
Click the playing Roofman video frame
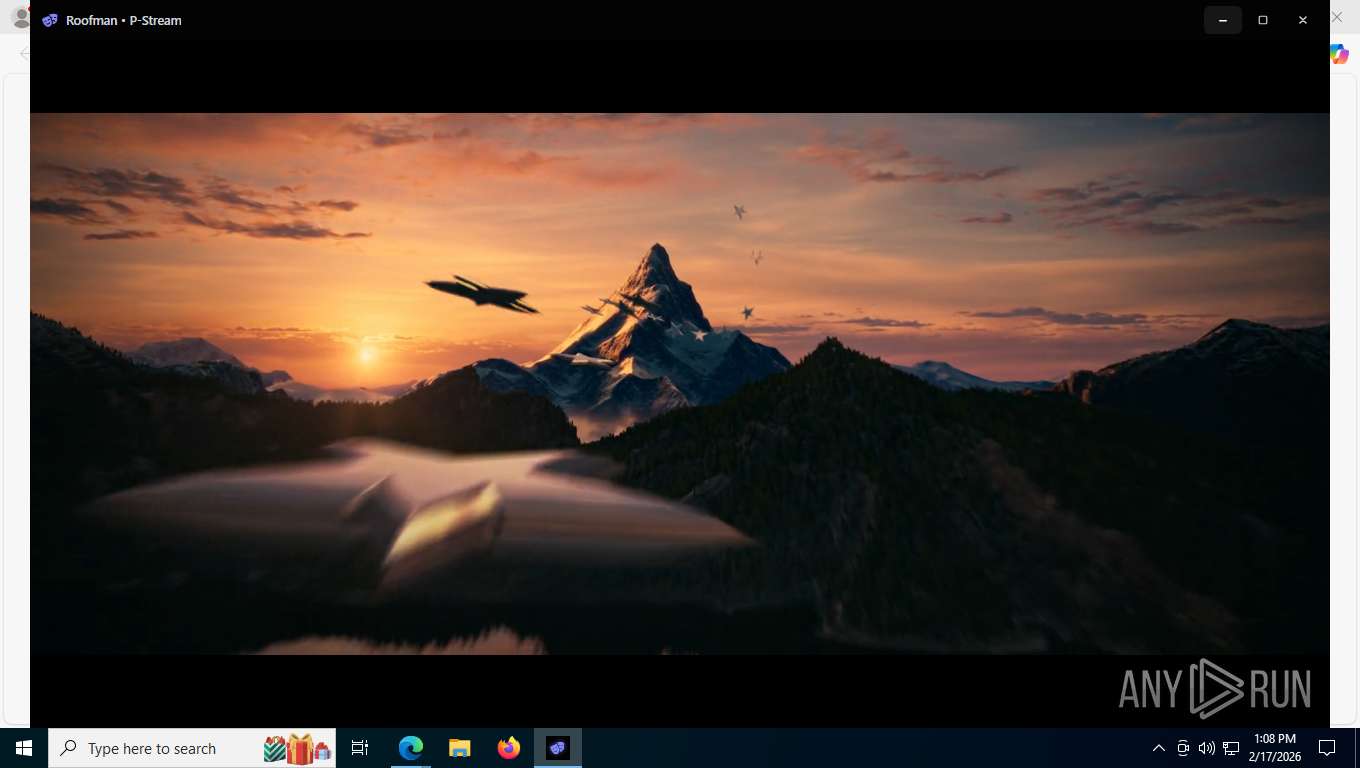[x=680, y=384]
